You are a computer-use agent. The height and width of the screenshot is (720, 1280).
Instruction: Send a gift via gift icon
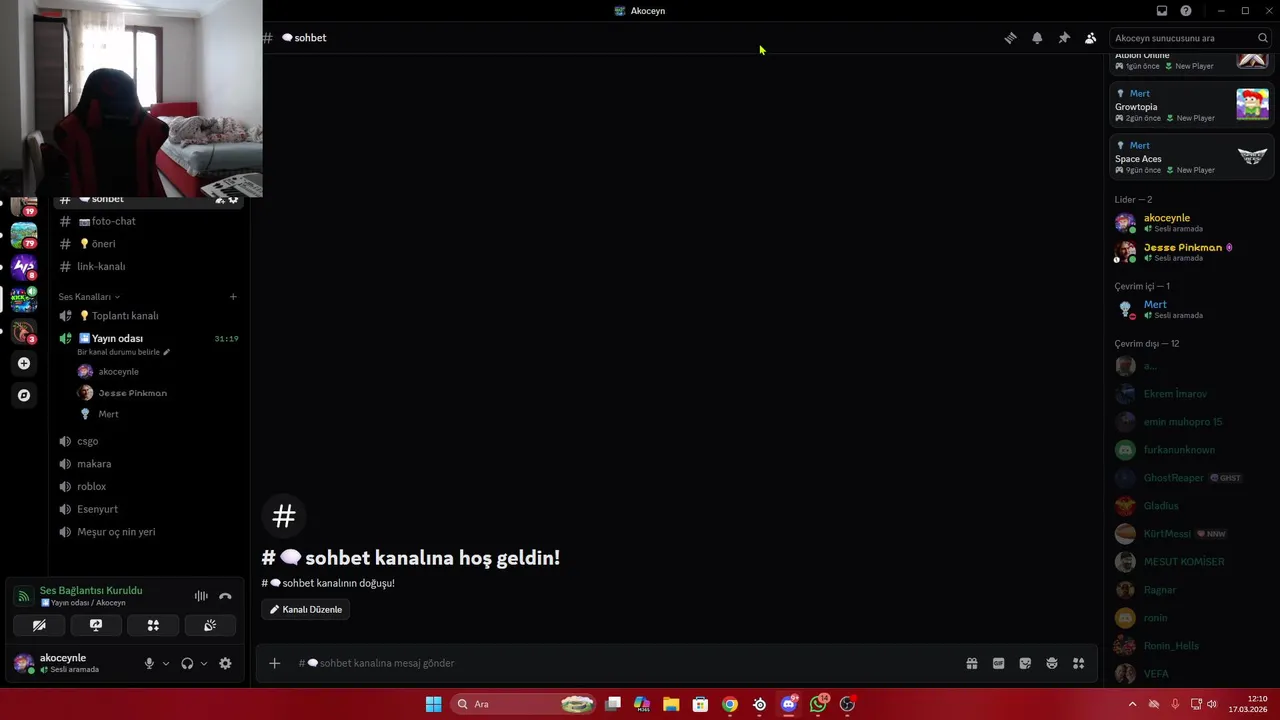tap(972, 663)
